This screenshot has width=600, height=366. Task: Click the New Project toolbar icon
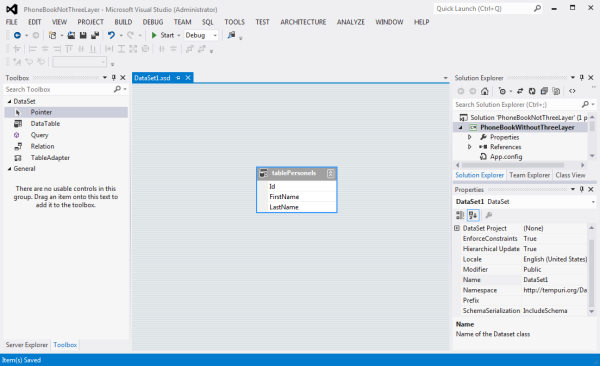click(52, 35)
